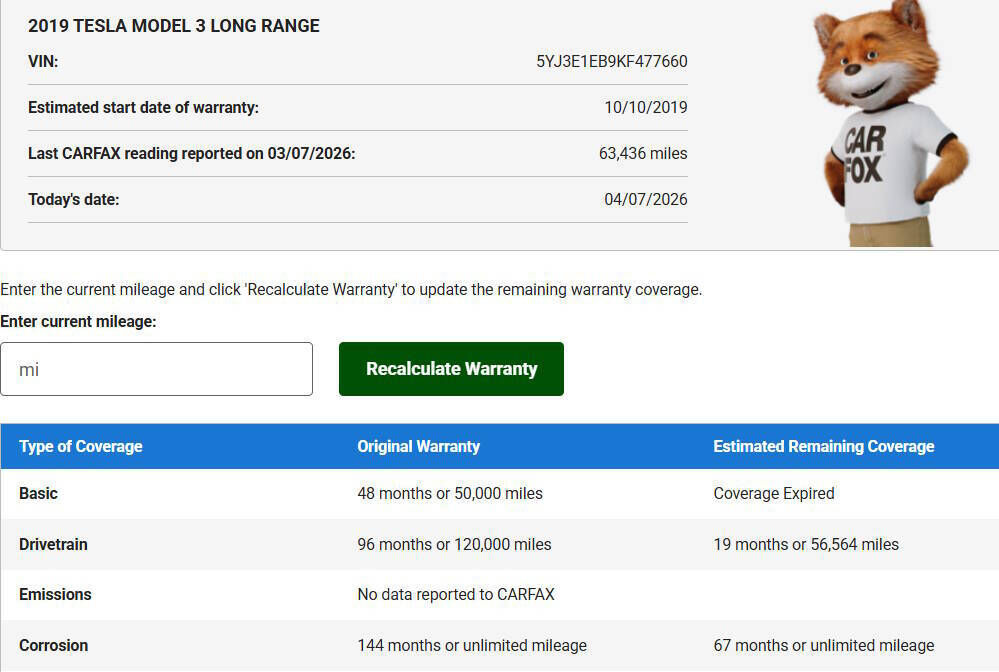The width and height of the screenshot is (999, 672).
Task: Click the Estimated Remaining Coverage column header
Action: 823,446
